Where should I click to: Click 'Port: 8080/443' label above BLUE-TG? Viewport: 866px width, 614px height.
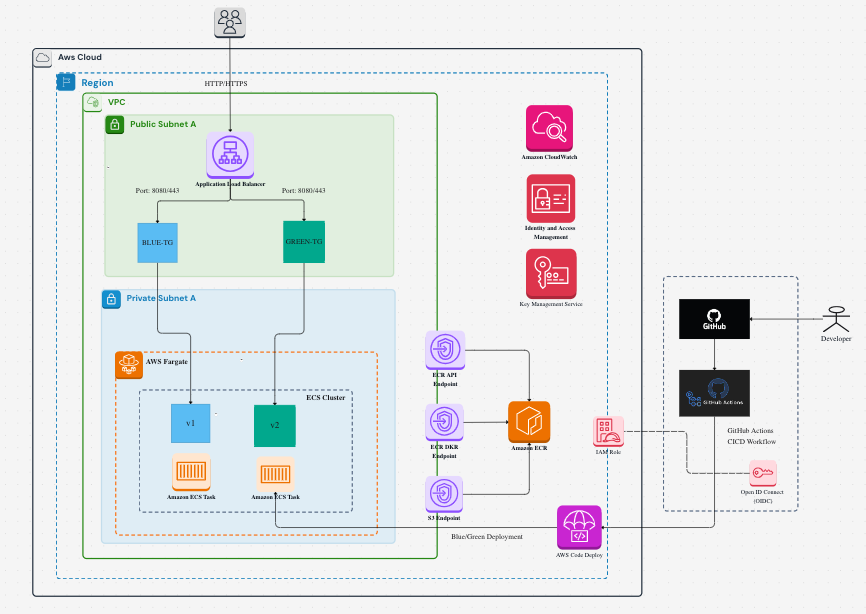(157, 190)
